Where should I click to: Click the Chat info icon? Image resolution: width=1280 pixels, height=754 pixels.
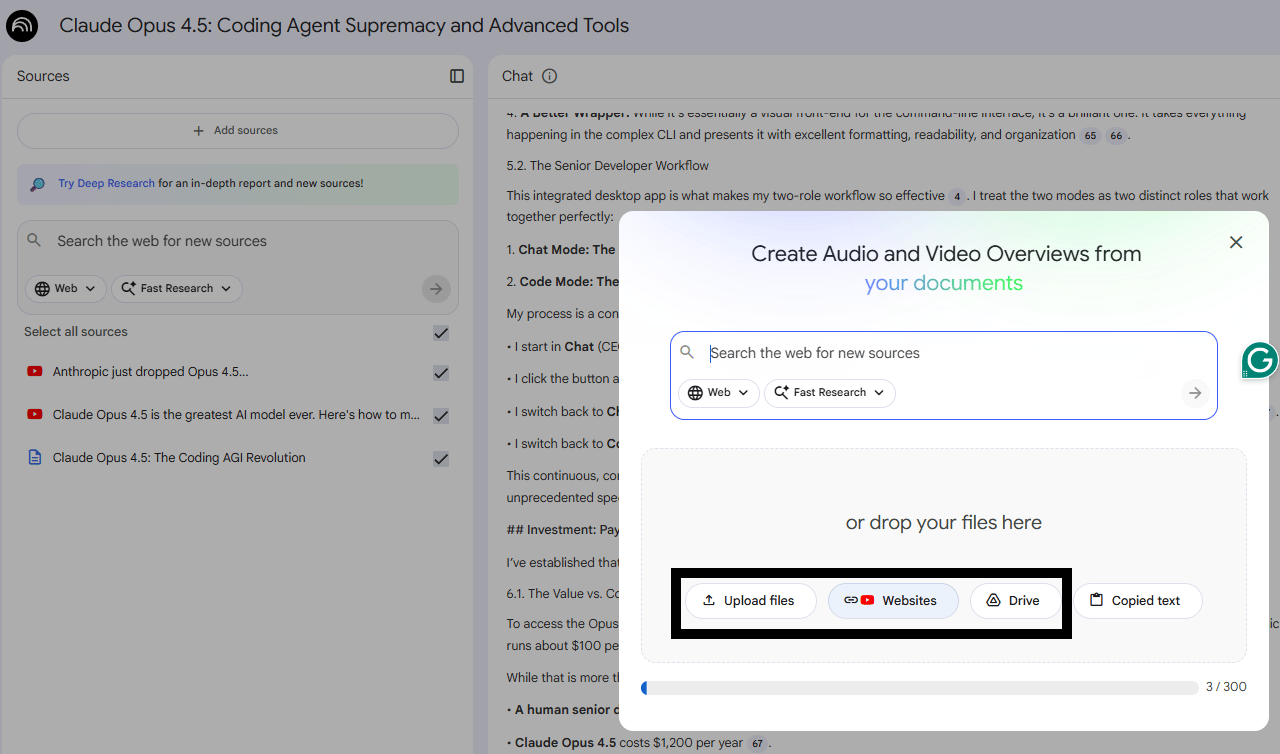tap(549, 76)
